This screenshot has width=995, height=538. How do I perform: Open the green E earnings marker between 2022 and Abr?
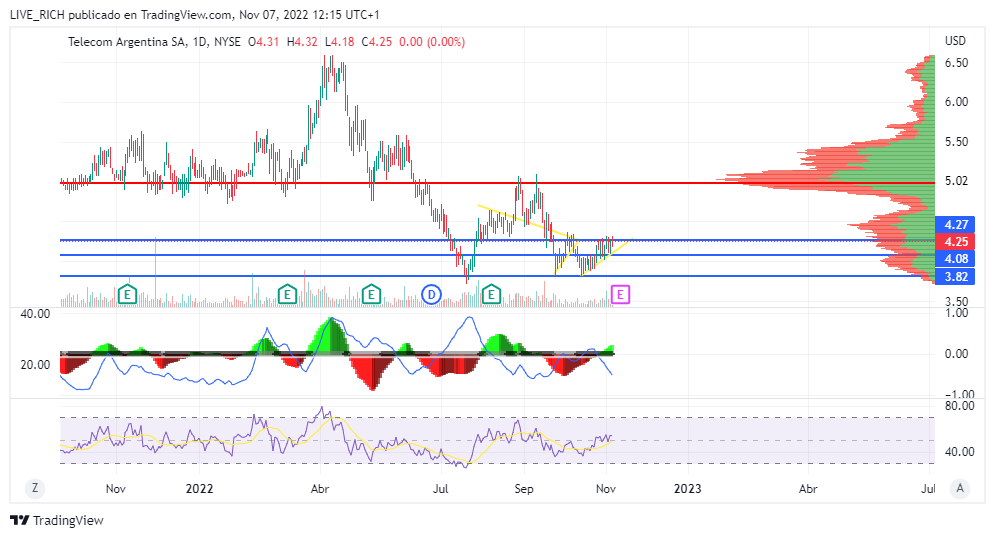tap(287, 294)
